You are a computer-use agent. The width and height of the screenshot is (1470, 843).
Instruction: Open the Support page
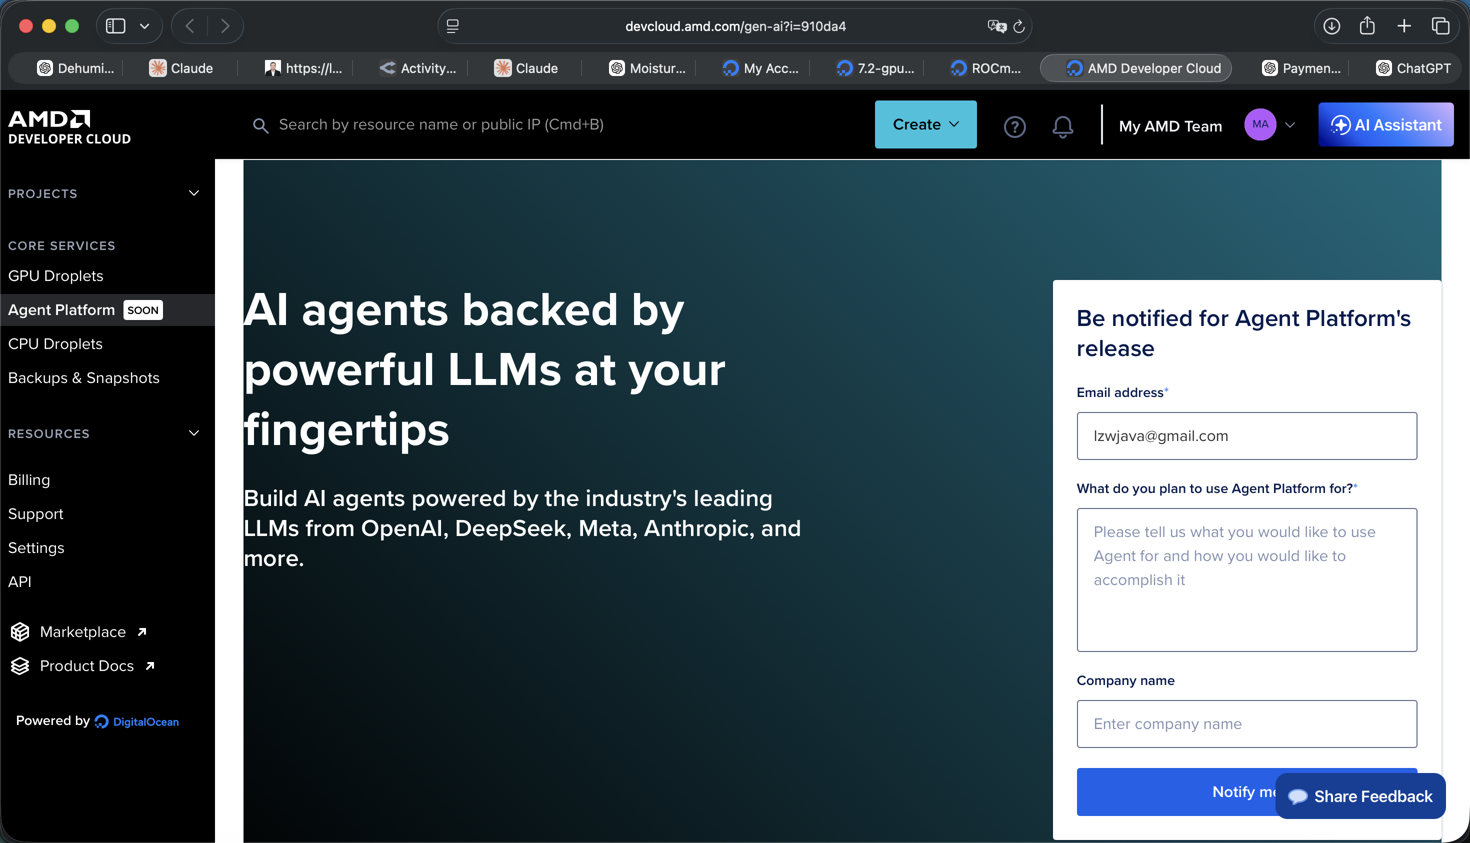click(36, 514)
